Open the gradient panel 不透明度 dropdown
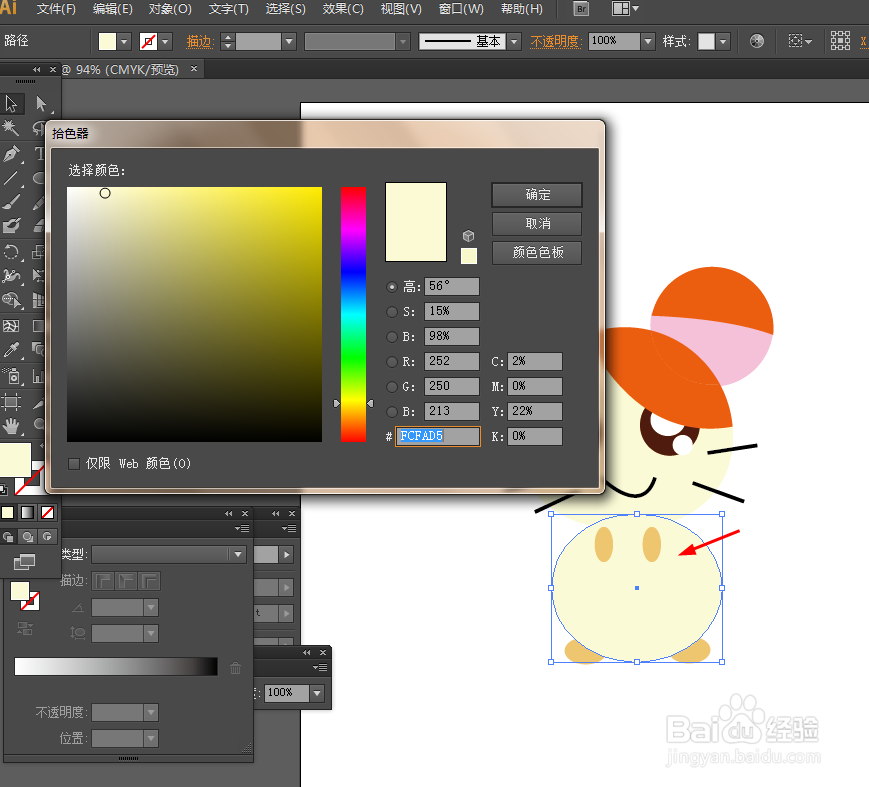This screenshot has width=869, height=787. coord(151,713)
